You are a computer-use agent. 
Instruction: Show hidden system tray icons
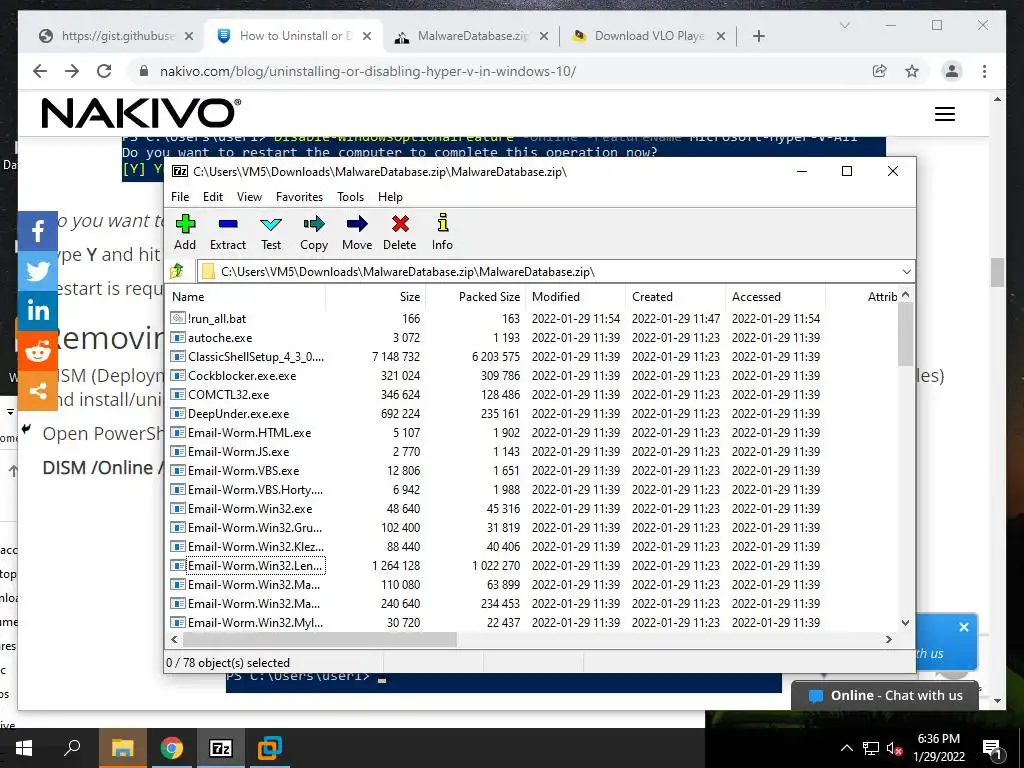[846, 748]
